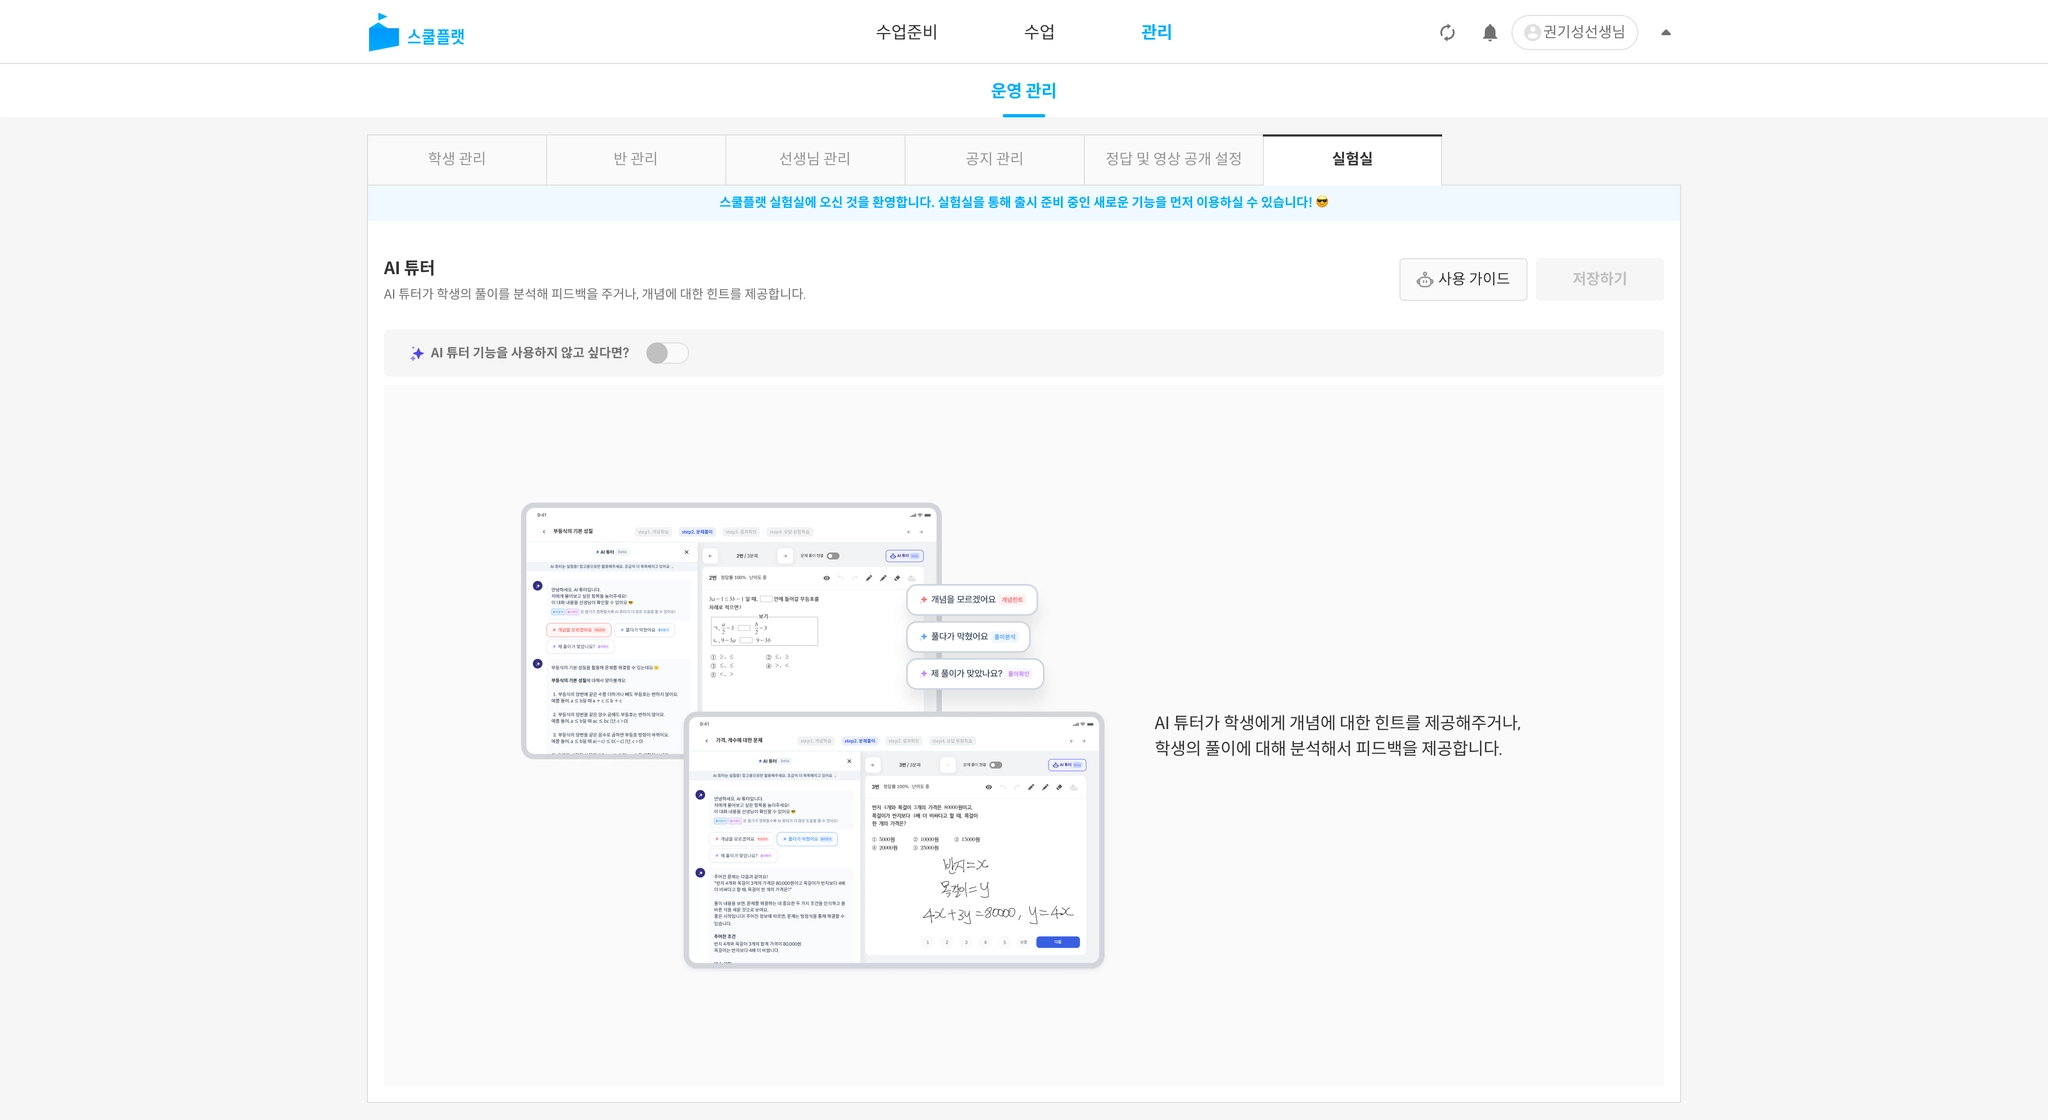Switch to the 공지 관리 tab
This screenshot has width=2048, height=1120.
point(994,159)
